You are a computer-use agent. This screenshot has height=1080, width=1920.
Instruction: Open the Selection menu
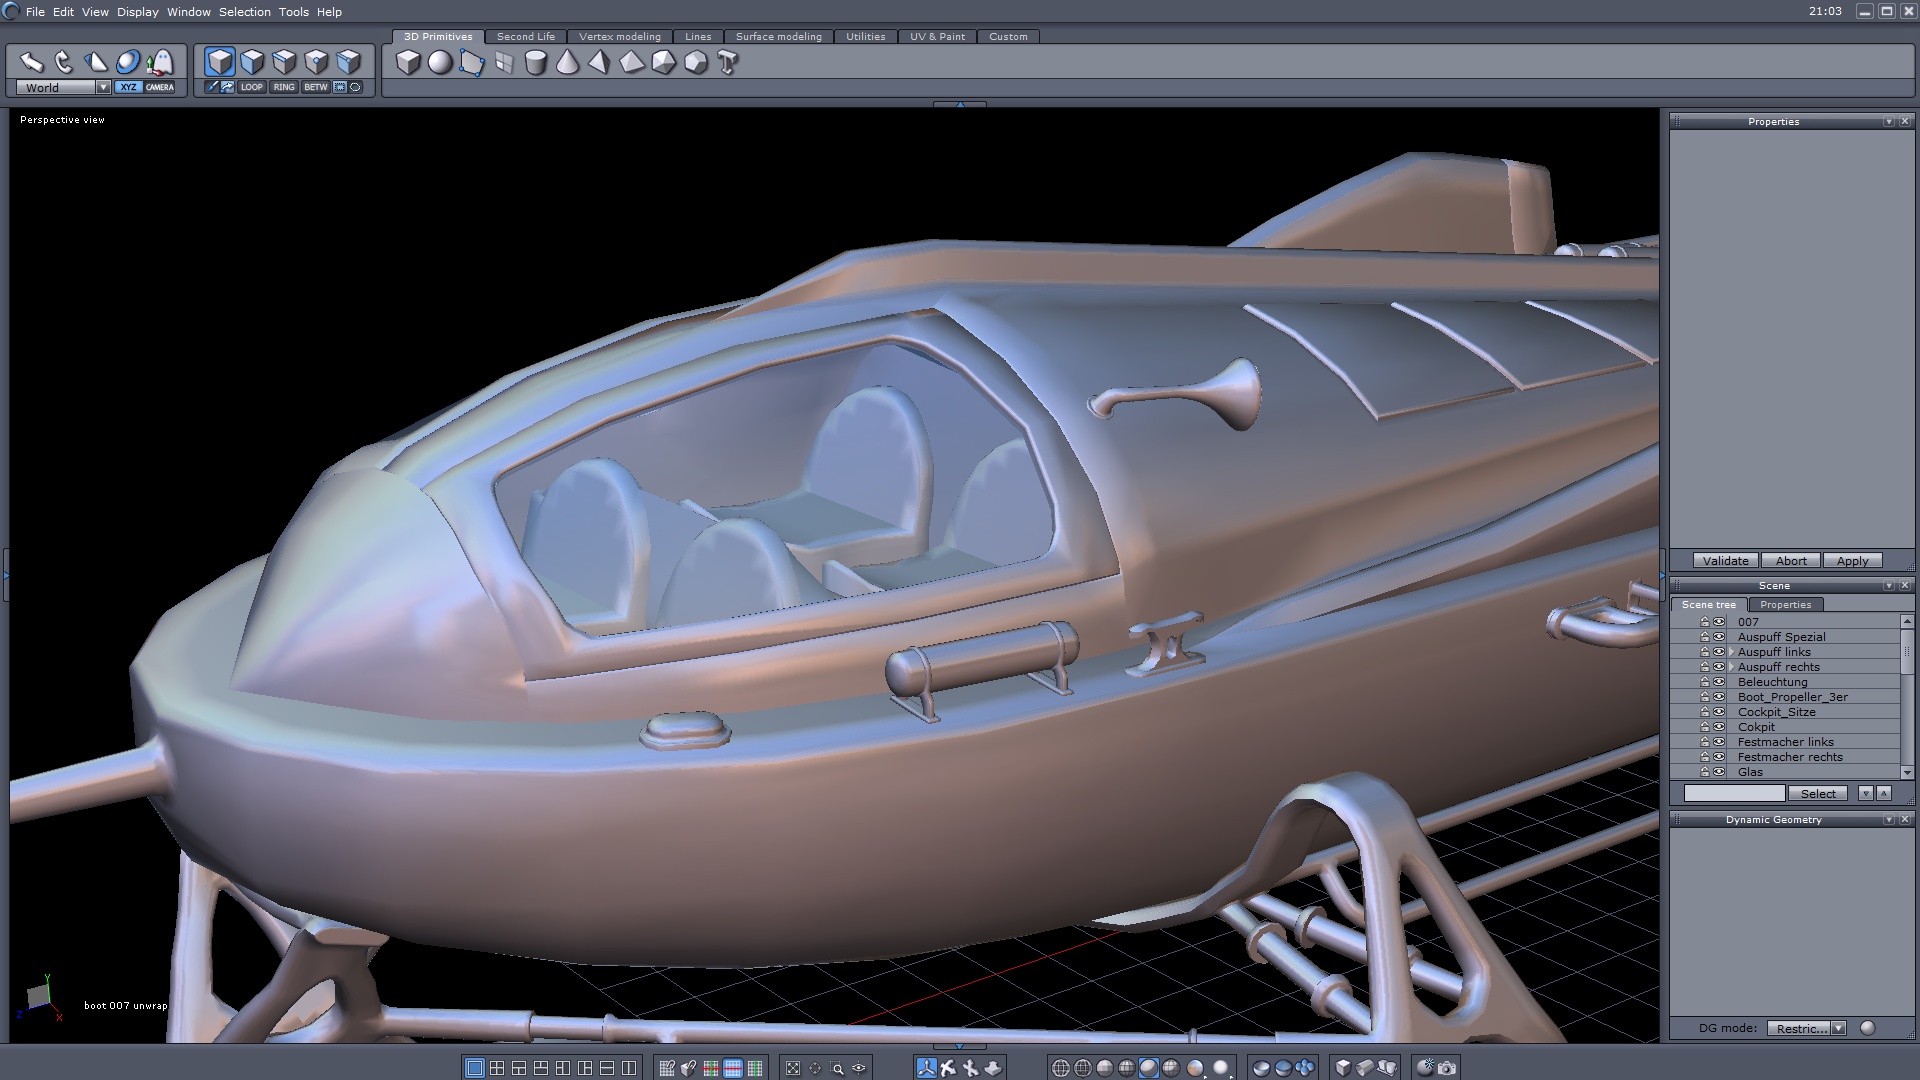click(244, 12)
